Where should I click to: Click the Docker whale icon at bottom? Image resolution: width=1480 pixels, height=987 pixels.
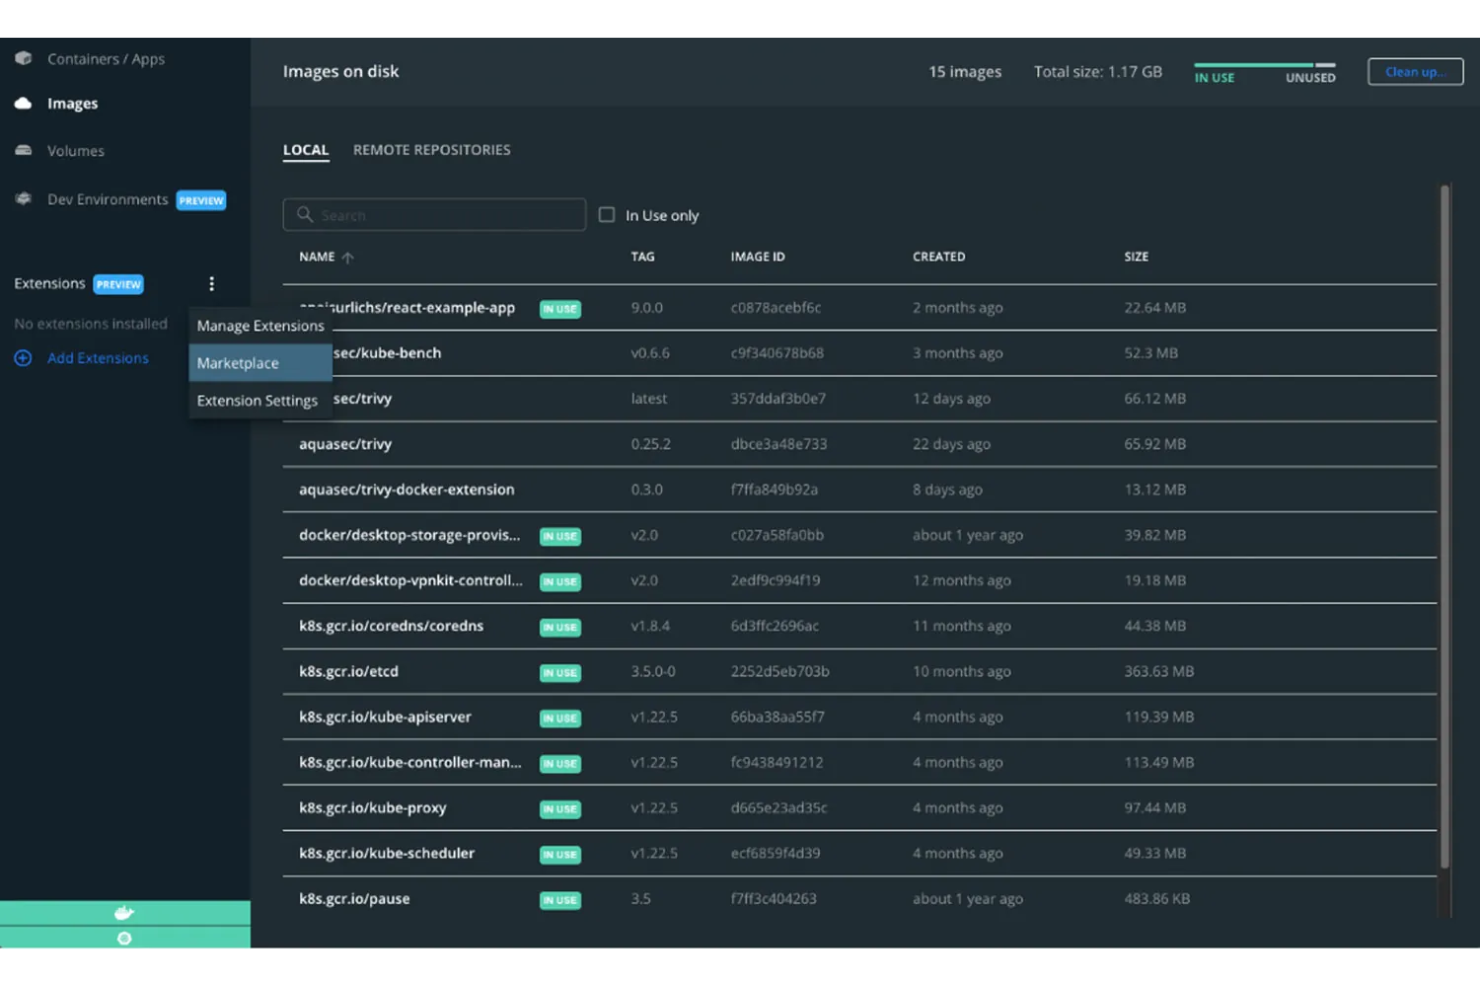(123, 911)
